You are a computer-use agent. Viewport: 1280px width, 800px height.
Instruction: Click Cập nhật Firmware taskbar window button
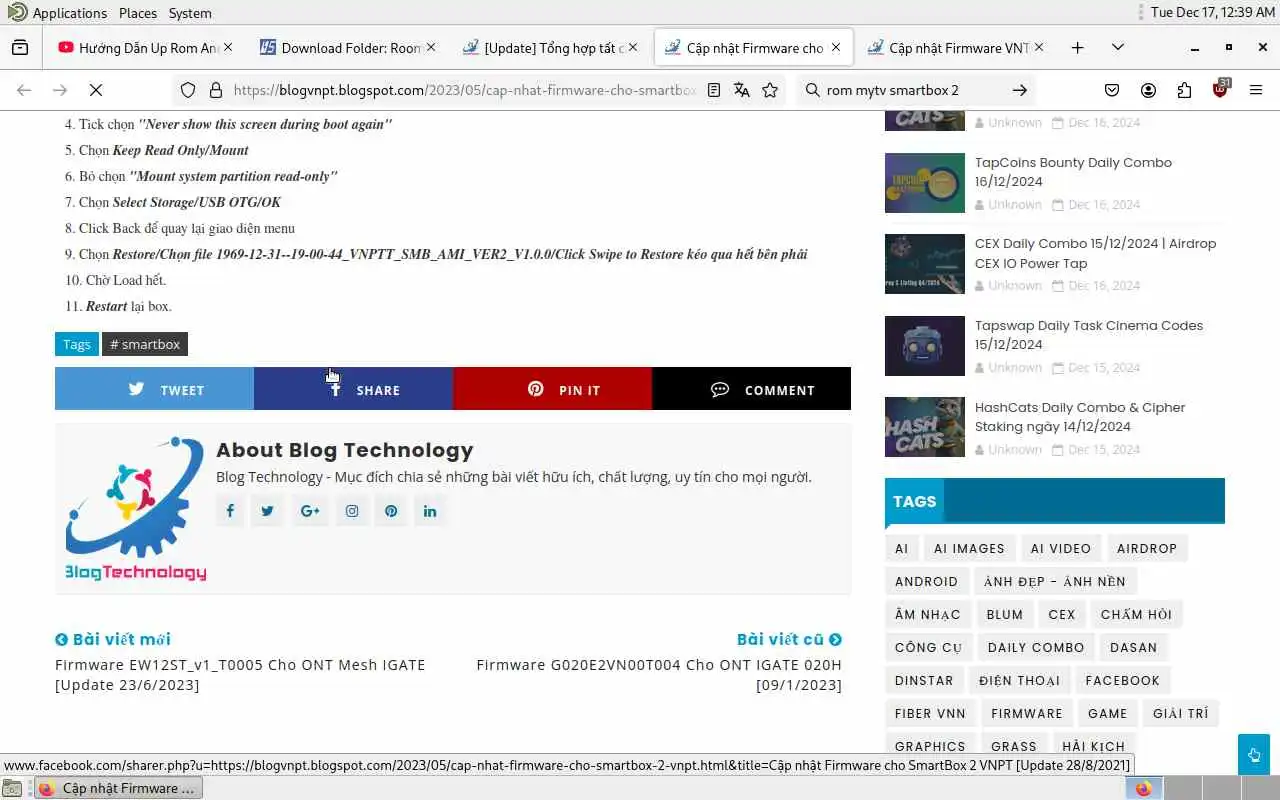pyautogui.click(x=118, y=788)
